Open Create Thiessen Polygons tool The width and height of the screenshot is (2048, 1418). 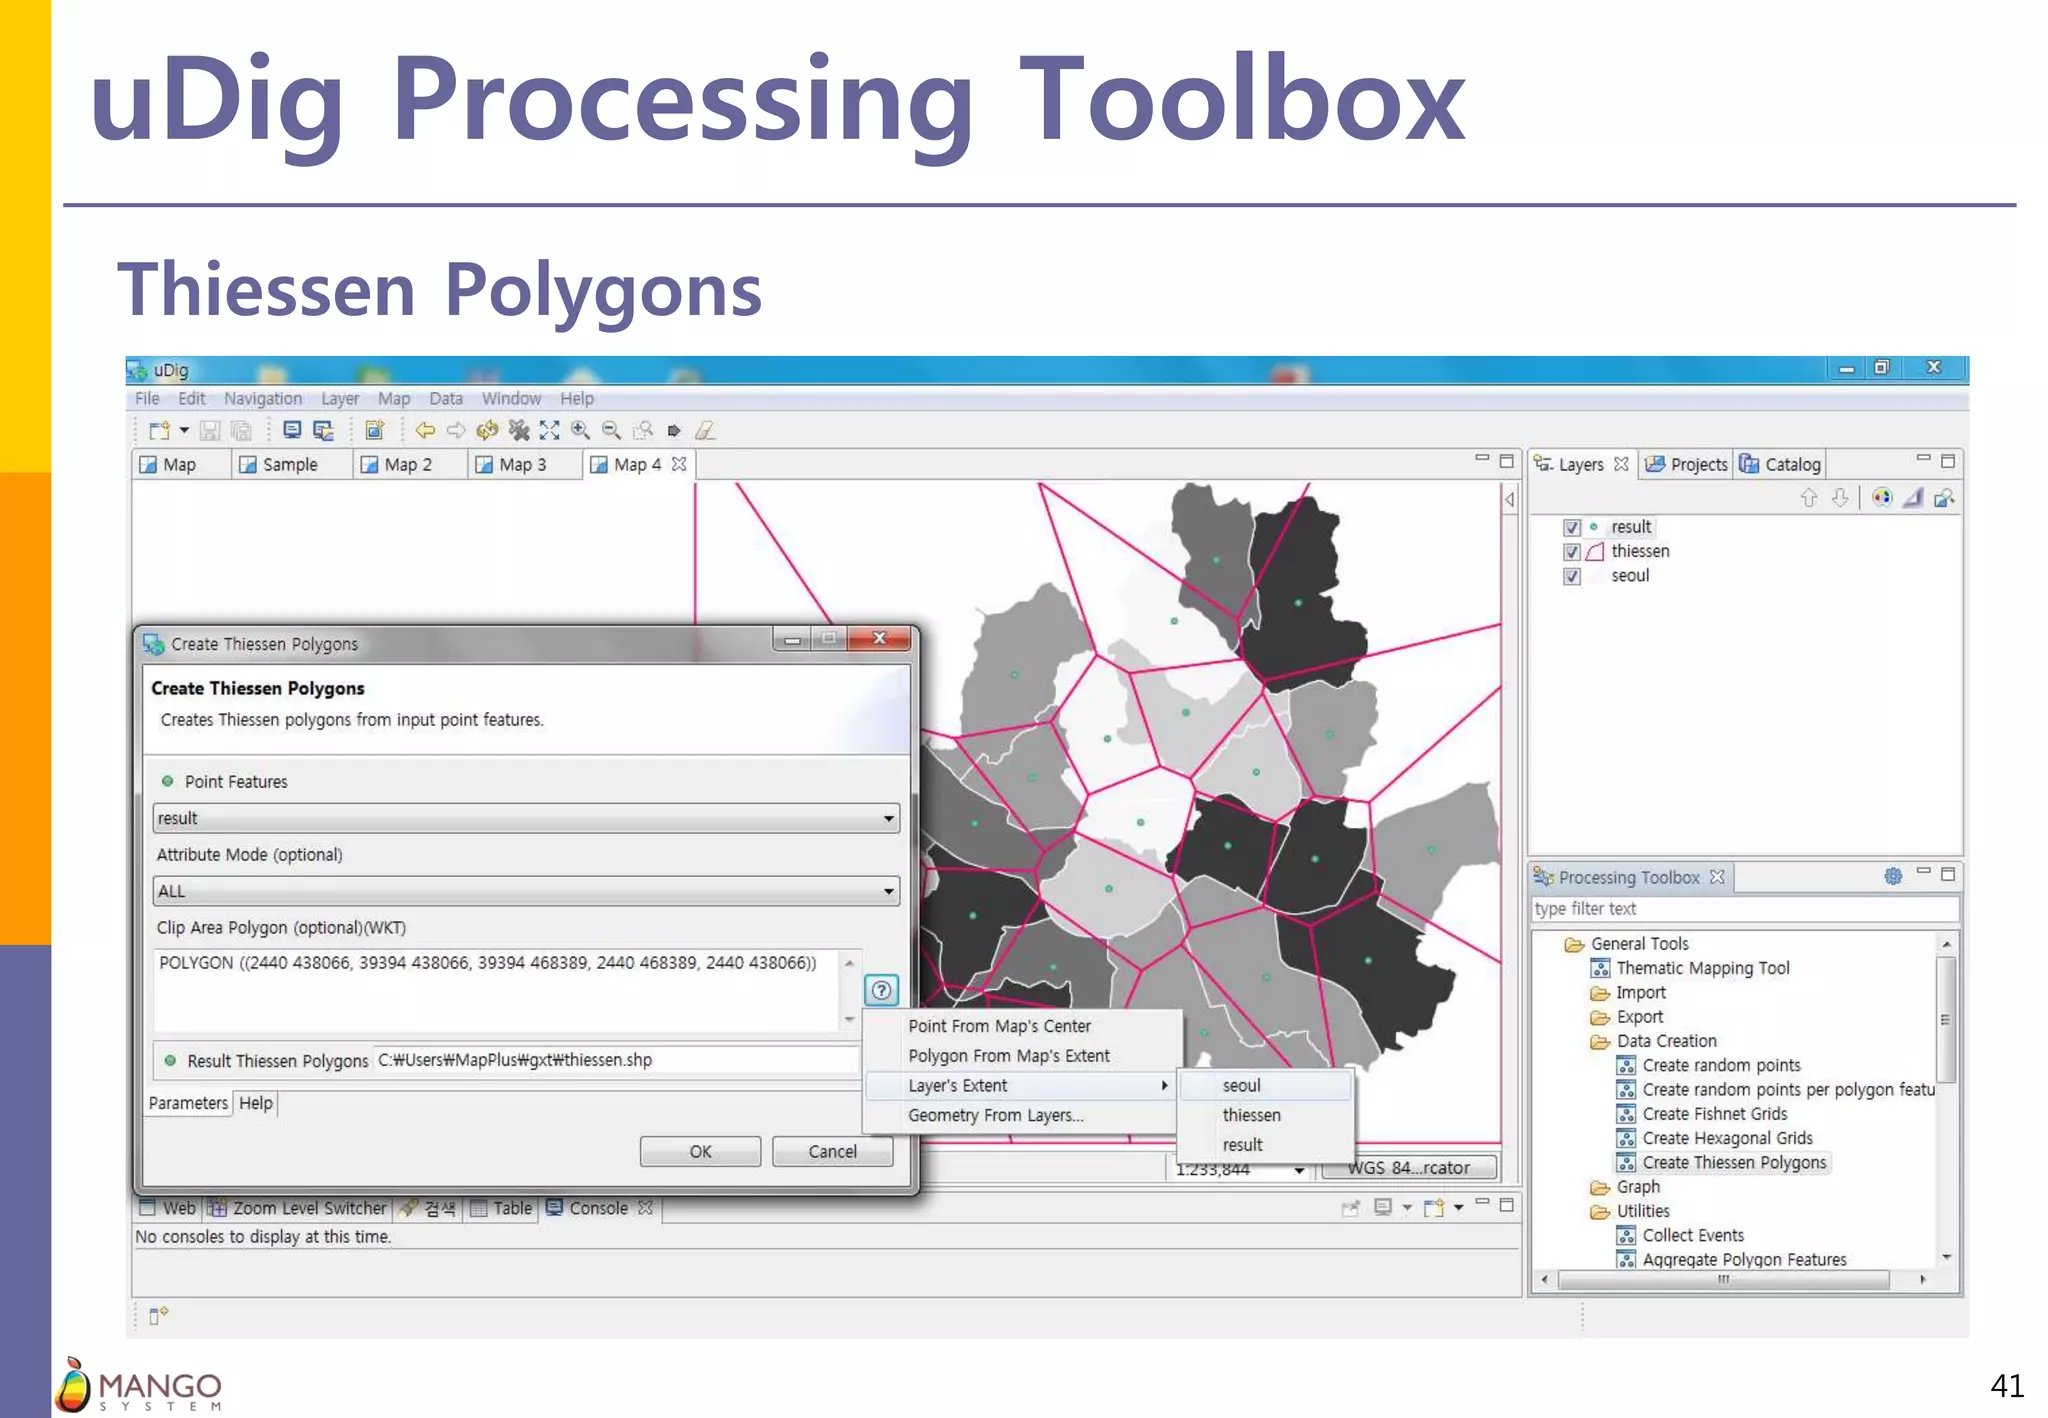[1722, 1163]
